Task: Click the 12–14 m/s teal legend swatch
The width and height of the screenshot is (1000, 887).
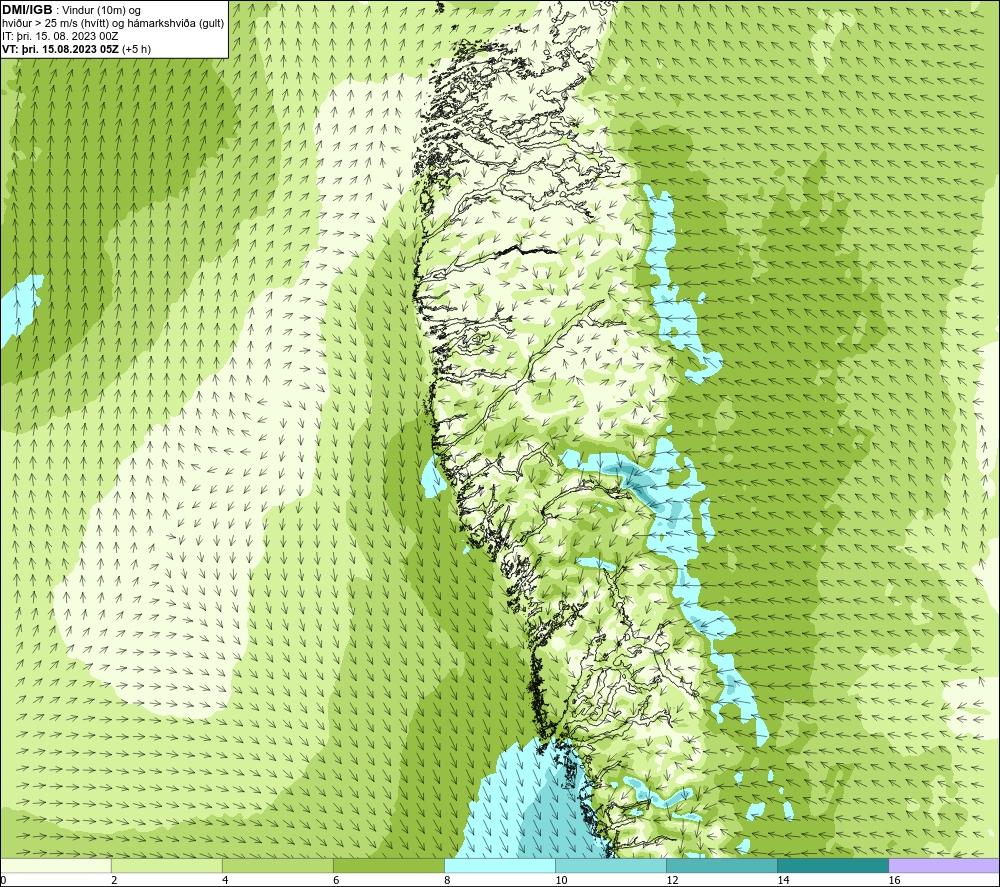Action: (722, 866)
